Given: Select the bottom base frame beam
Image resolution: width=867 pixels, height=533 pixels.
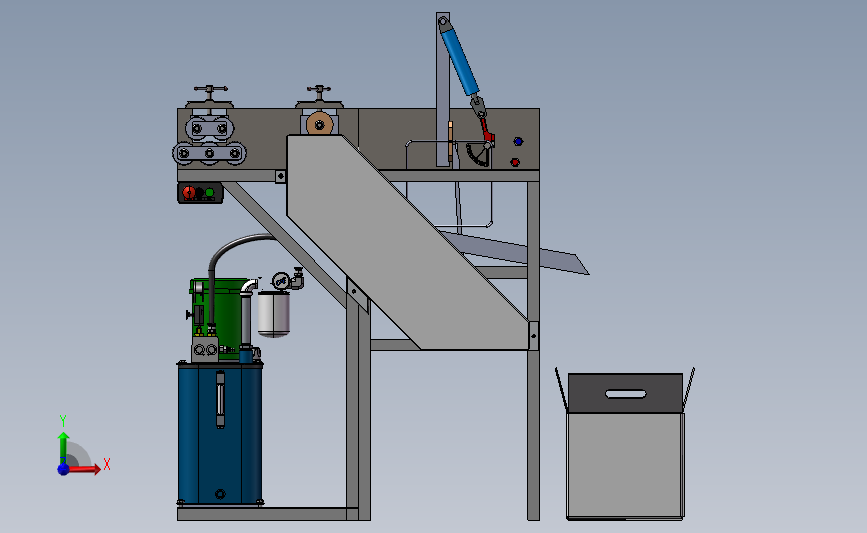Looking at the screenshot, I should [268, 514].
